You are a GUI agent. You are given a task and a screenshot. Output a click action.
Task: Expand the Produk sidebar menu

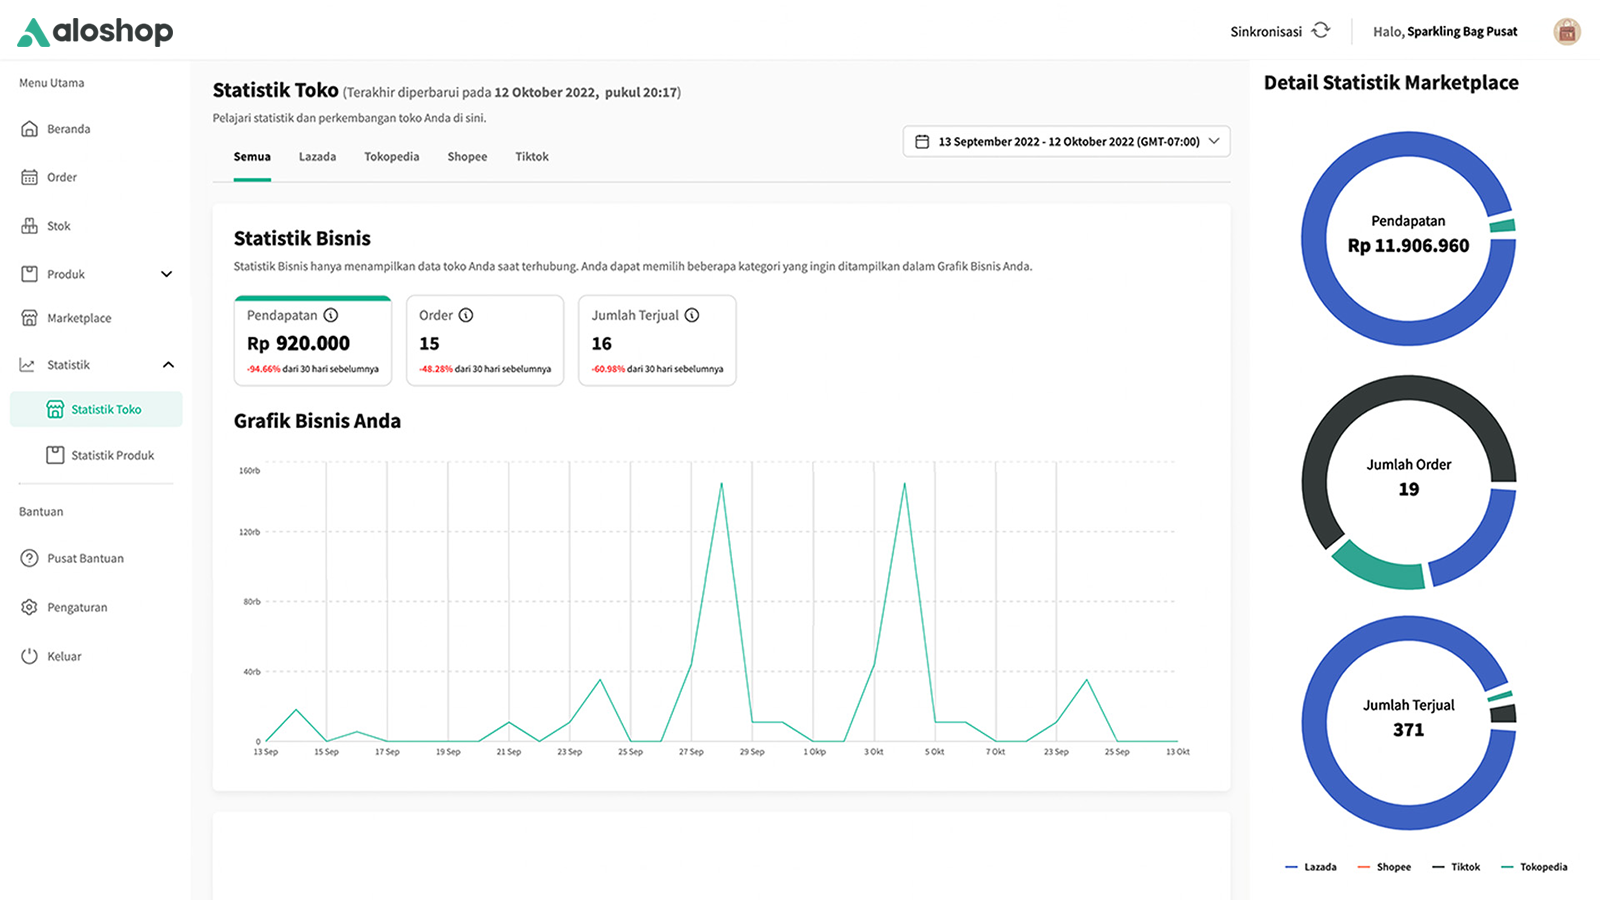pos(166,273)
